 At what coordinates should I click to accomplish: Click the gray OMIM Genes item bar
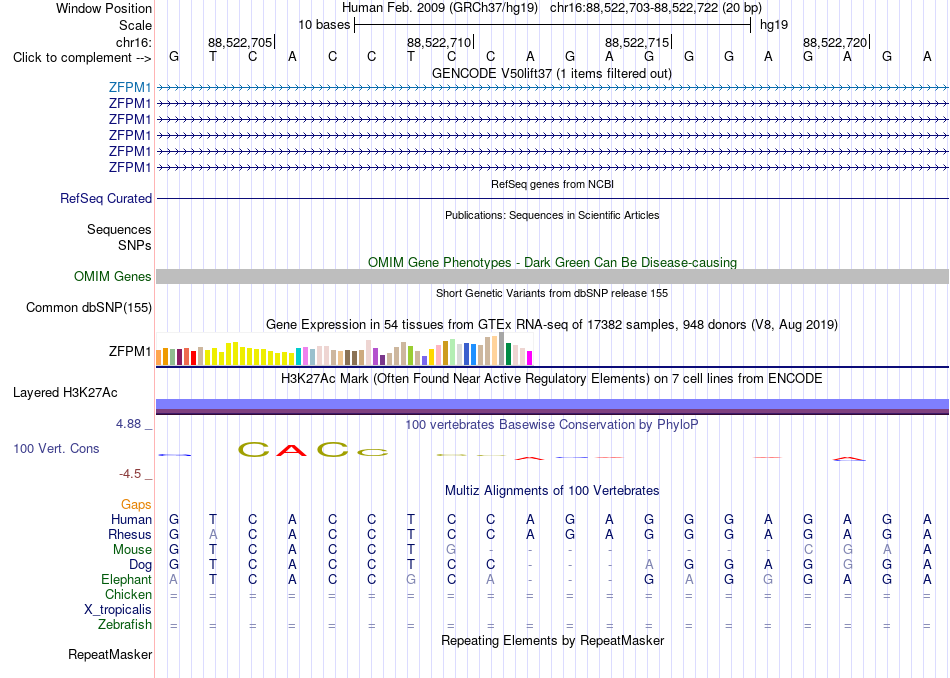tap(552, 276)
